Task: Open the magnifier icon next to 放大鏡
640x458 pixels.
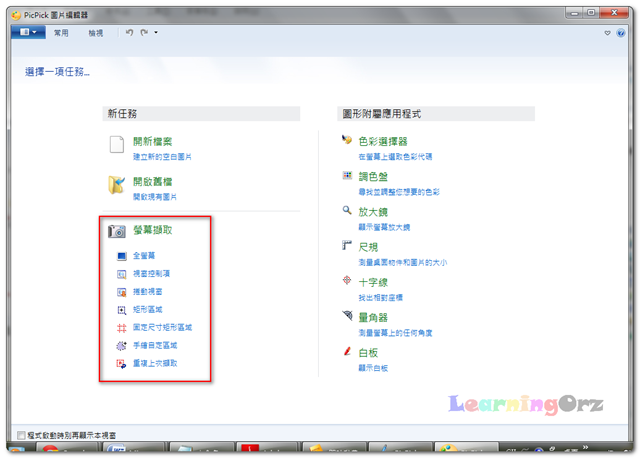Action: click(x=347, y=210)
